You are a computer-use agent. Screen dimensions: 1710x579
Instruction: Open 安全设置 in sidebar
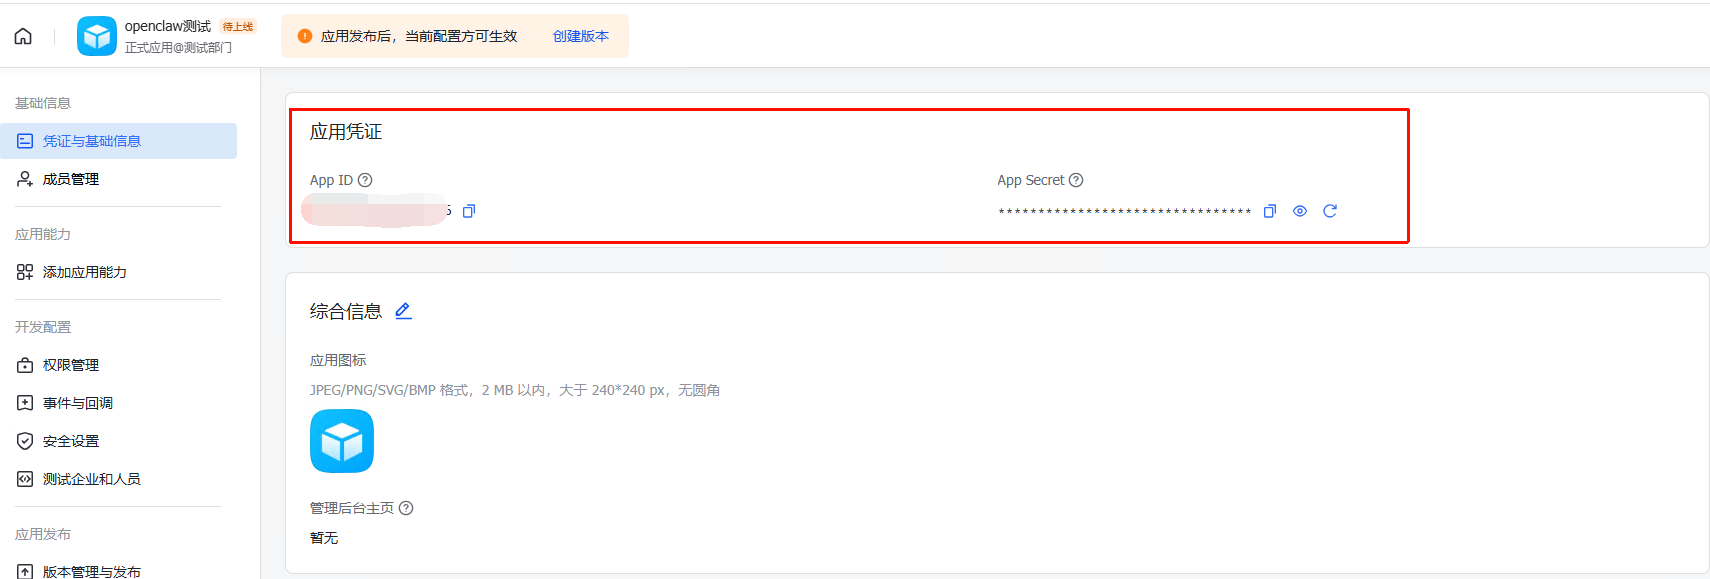[x=70, y=441]
